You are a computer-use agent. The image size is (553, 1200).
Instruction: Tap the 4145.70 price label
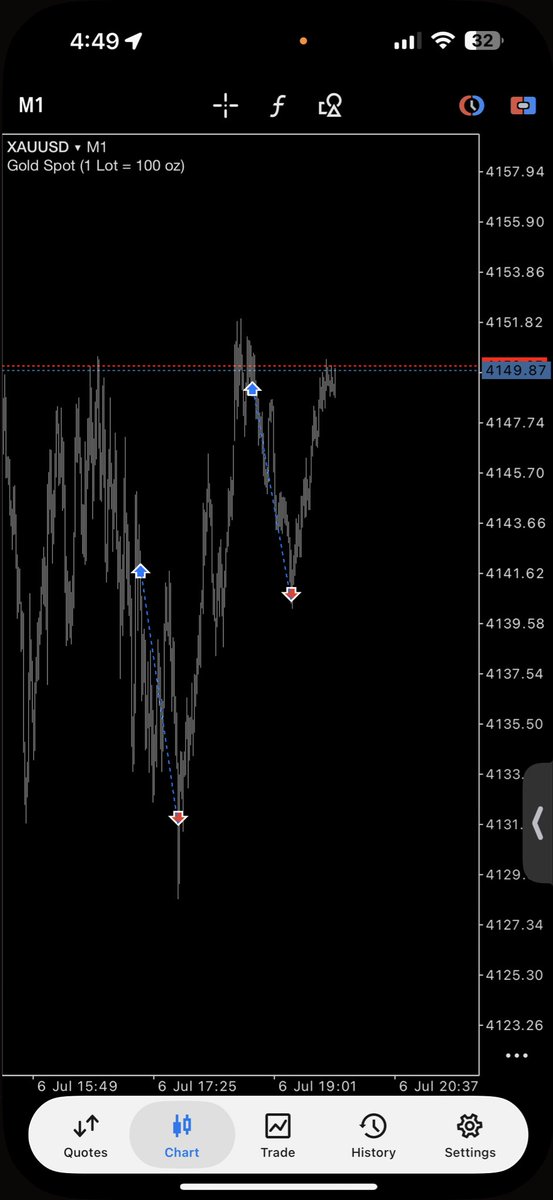pyautogui.click(x=514, y=472)
